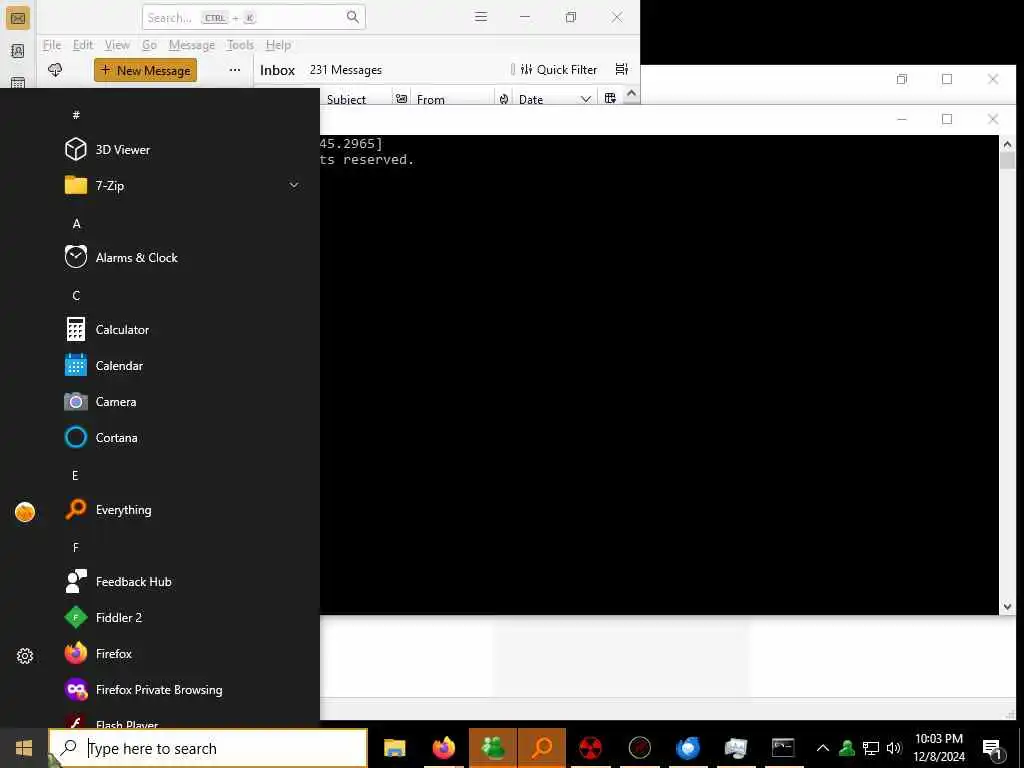The width and height of the screenshot is (1024, 768).
Task: Switch to Firefox in taskbar
Action: (444, 748)
